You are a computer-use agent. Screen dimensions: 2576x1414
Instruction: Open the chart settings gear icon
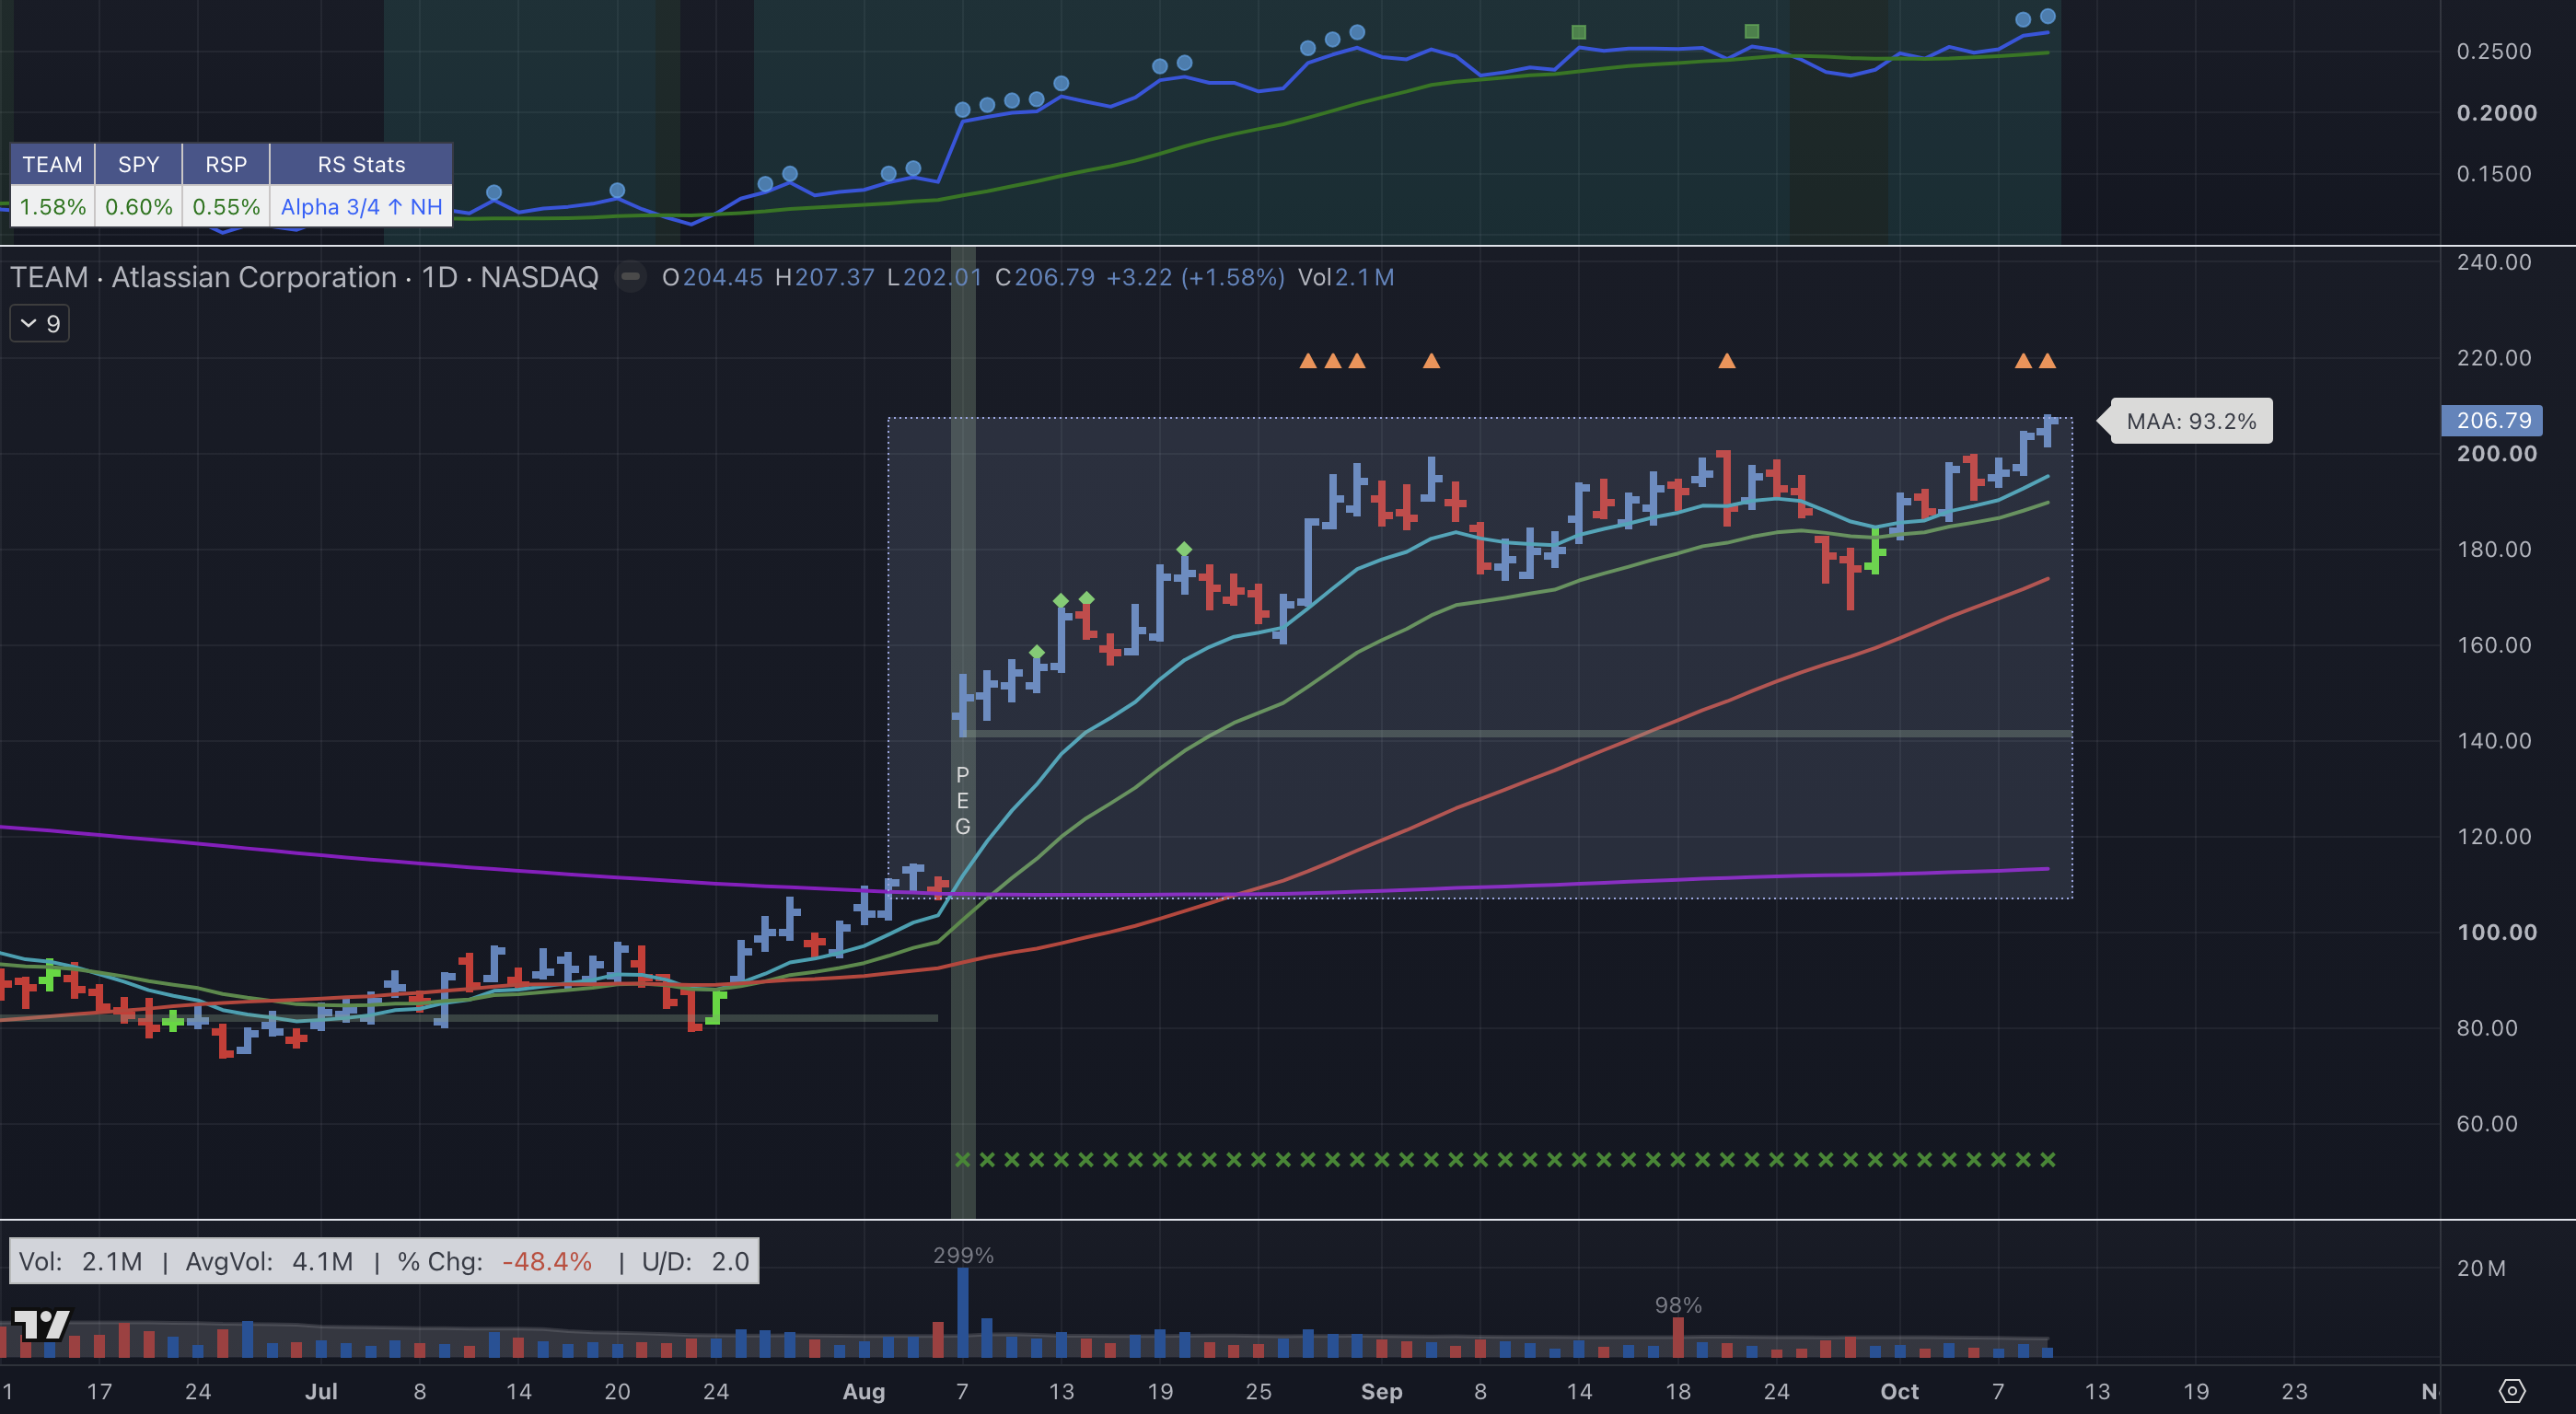click(x=2512, y=1391)
